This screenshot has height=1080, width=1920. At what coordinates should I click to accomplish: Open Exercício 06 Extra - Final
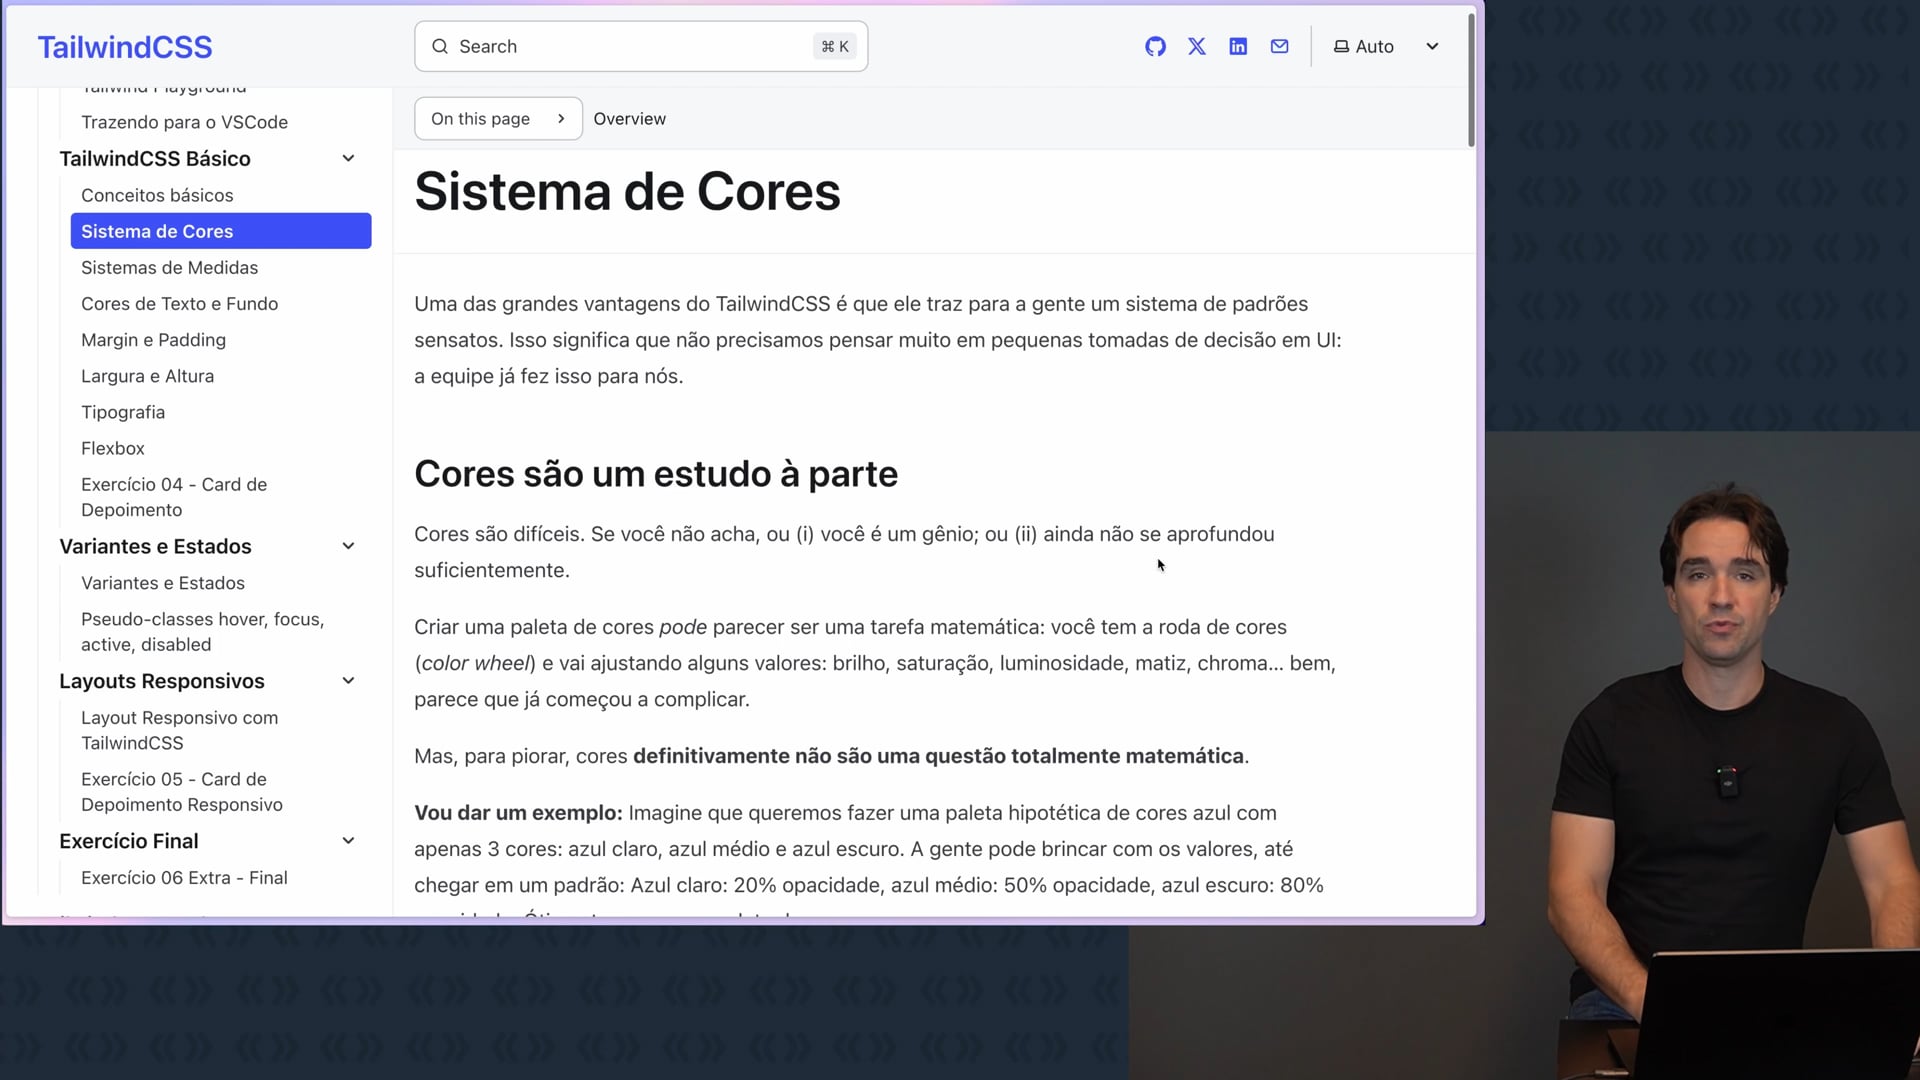coord(184,878)
